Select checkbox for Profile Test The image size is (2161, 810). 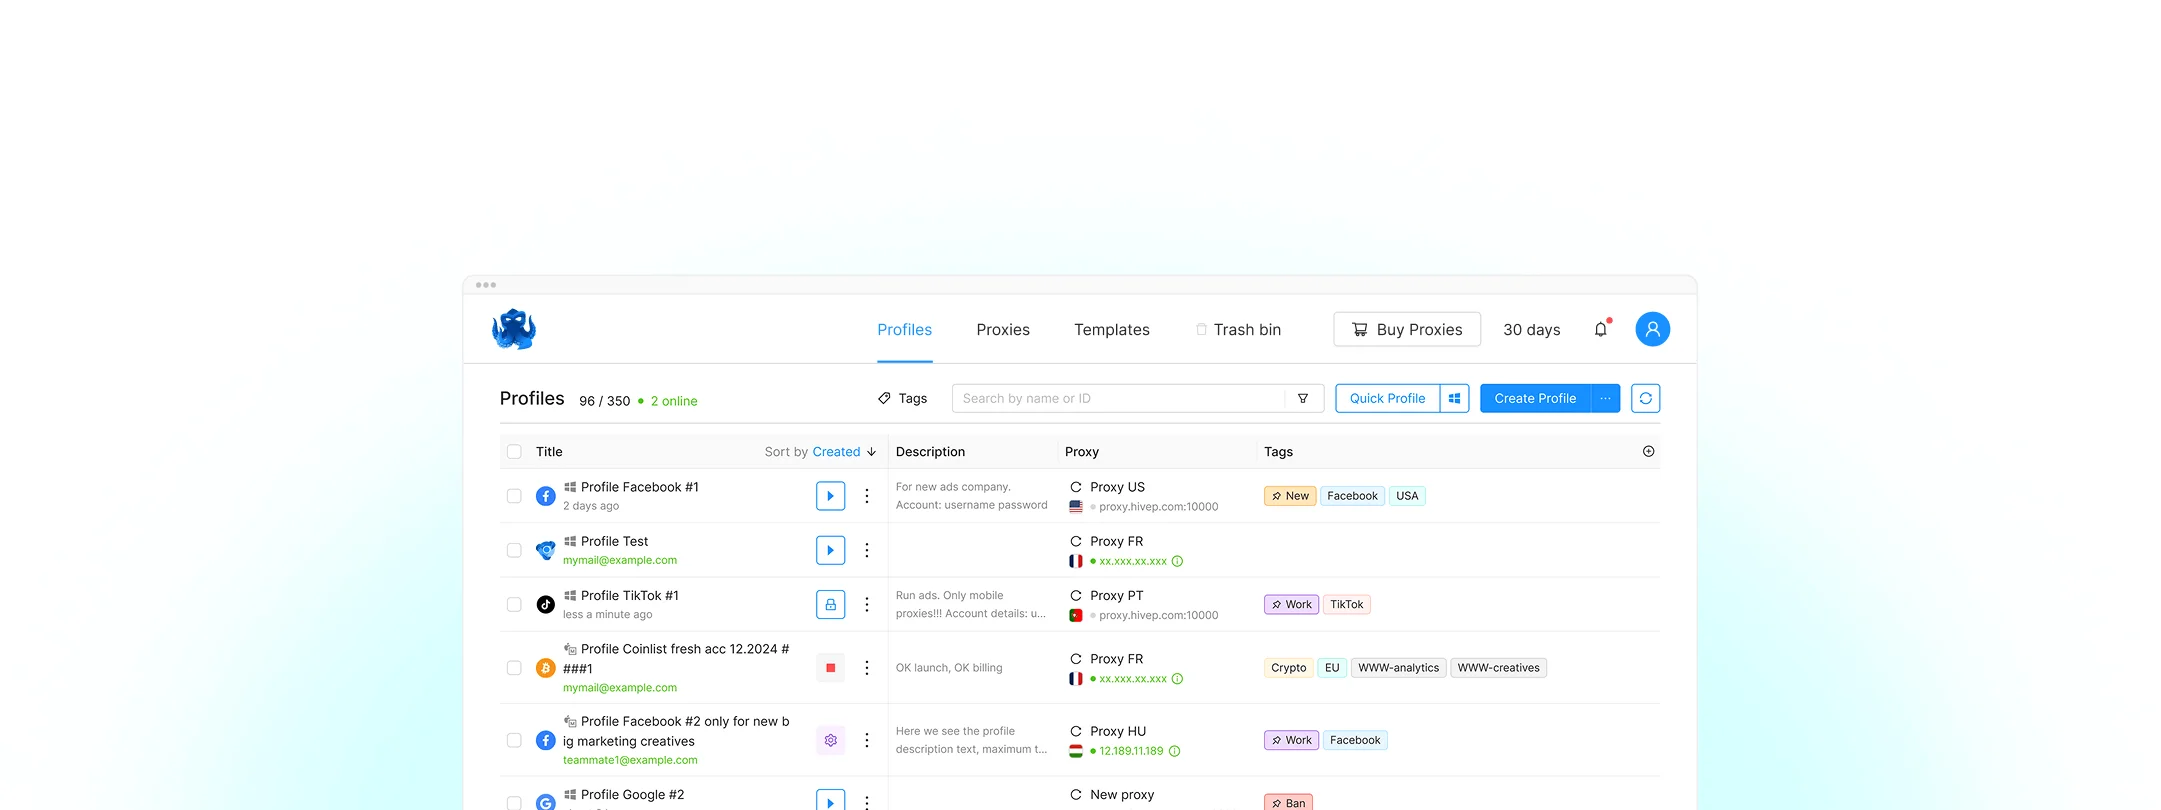[x=514, y=550]
